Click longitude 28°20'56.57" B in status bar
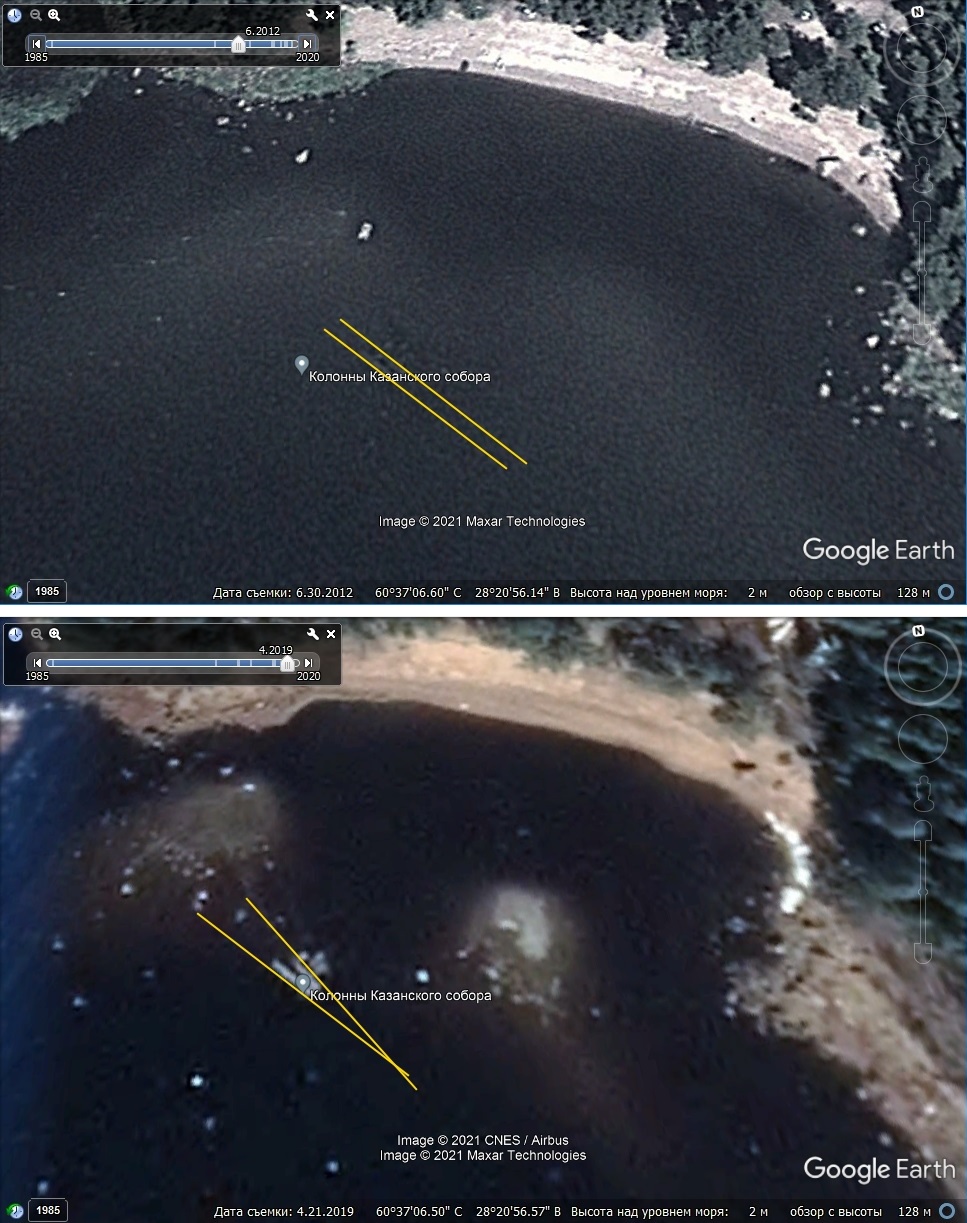The height and width of the screenshot is (1223, 967). (x=518, y=1212)
